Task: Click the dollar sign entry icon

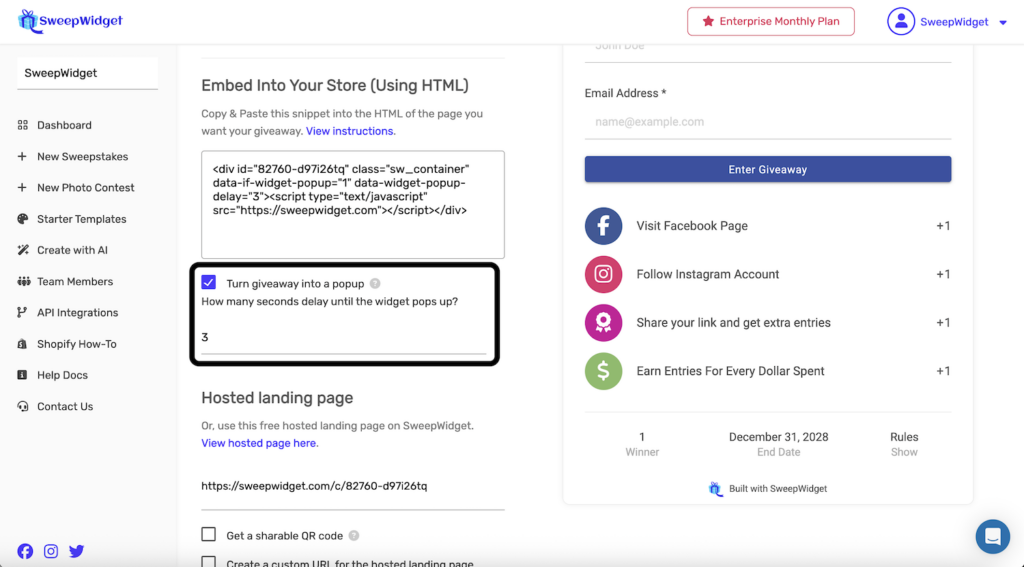Action: point(603,371)
